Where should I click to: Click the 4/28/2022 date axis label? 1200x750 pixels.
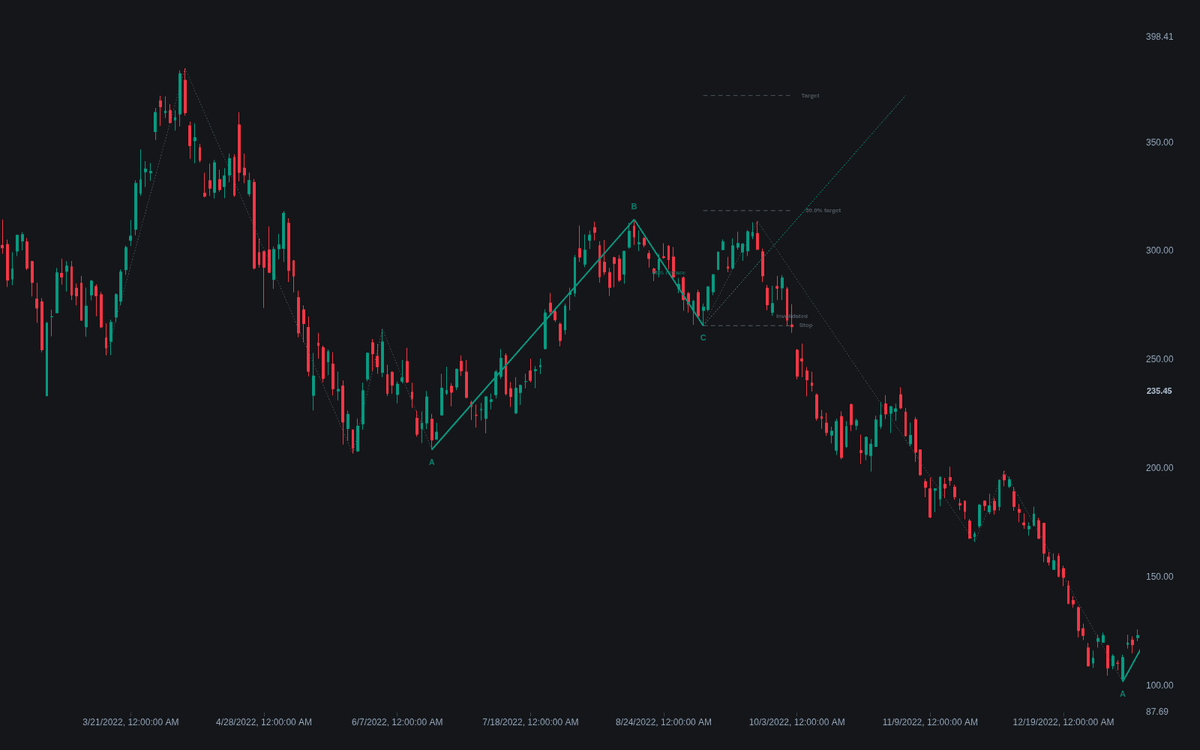click(264, 722)
